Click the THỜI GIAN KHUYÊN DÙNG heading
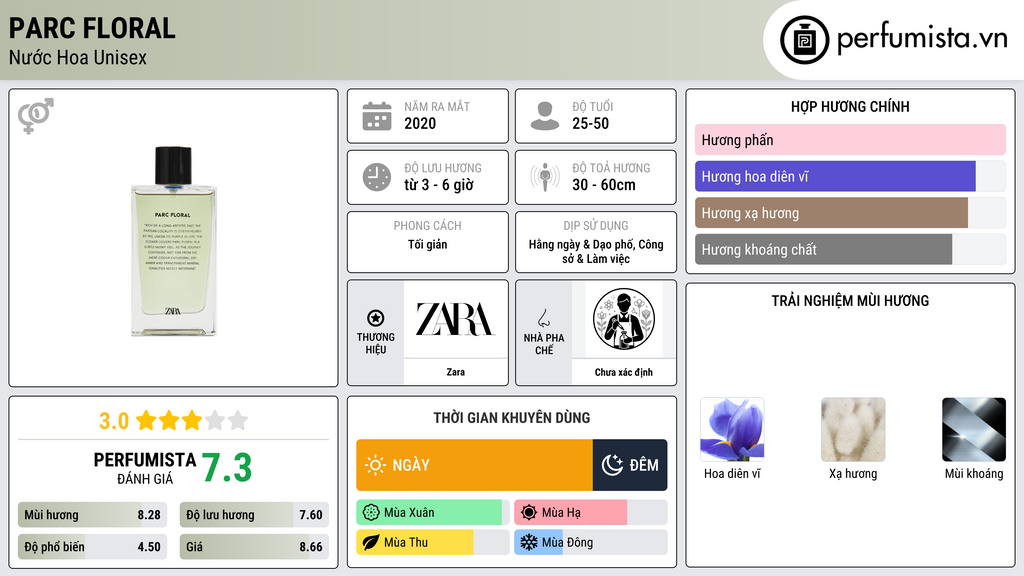This screenshot has height=576, width=1024. point(511,417)
